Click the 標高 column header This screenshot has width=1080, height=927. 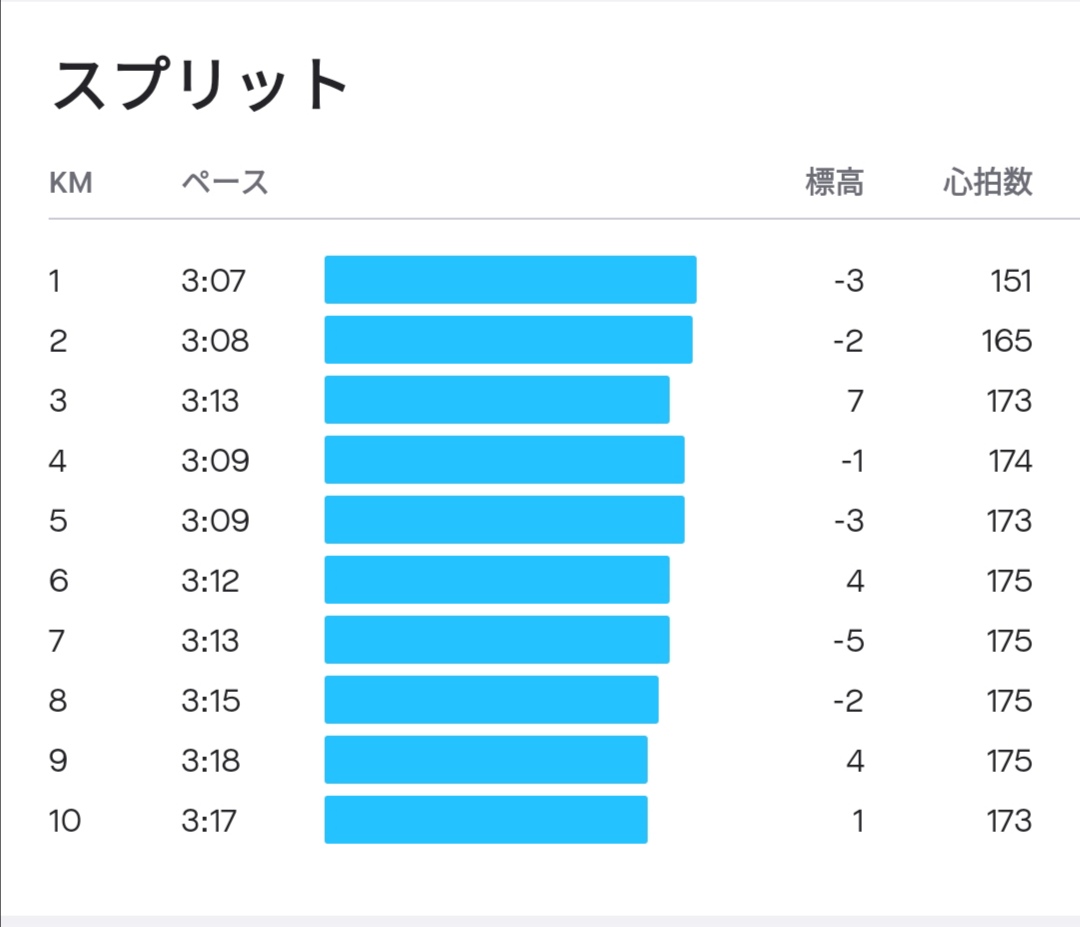click(834, 184)
